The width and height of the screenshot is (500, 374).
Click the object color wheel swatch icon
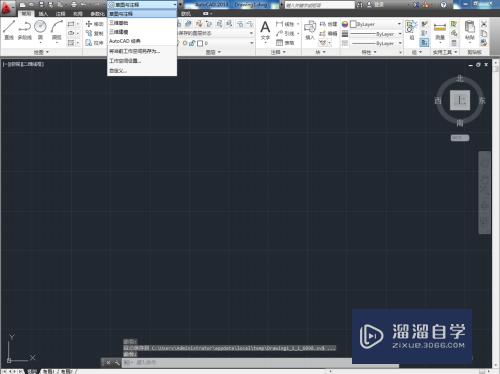tap(345, 24)
